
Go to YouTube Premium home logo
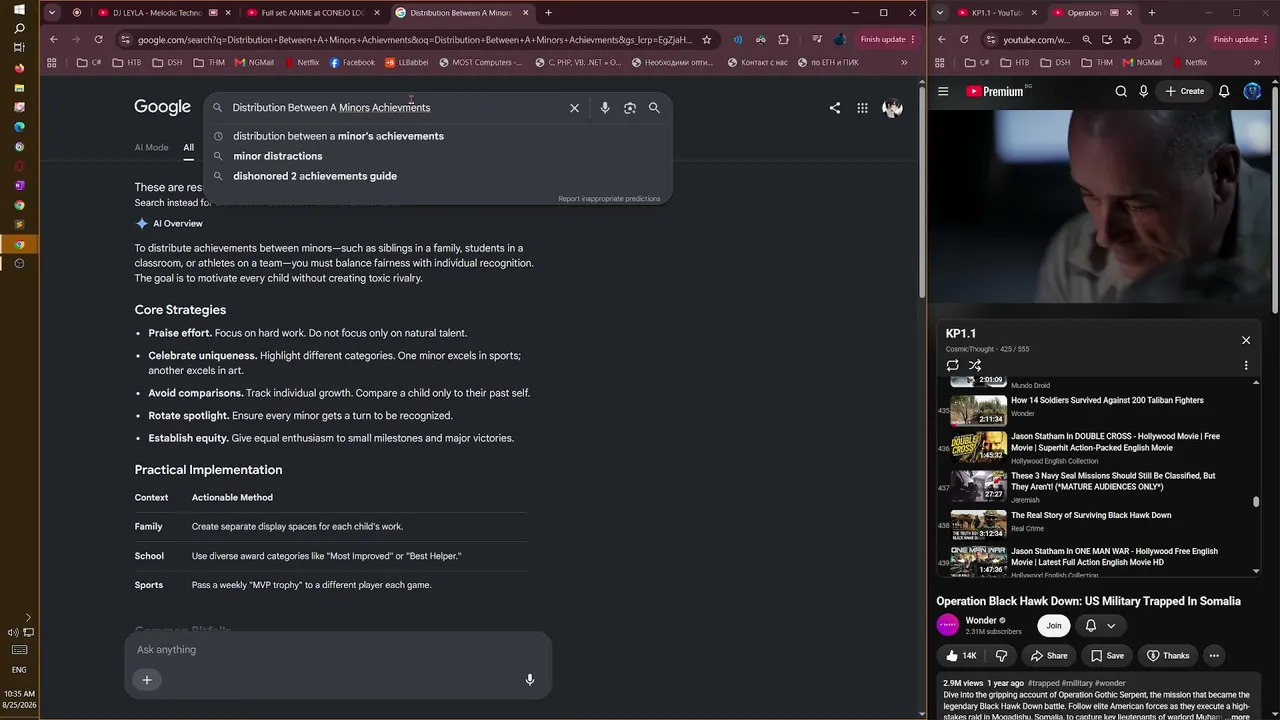click(x=995, y=91)
